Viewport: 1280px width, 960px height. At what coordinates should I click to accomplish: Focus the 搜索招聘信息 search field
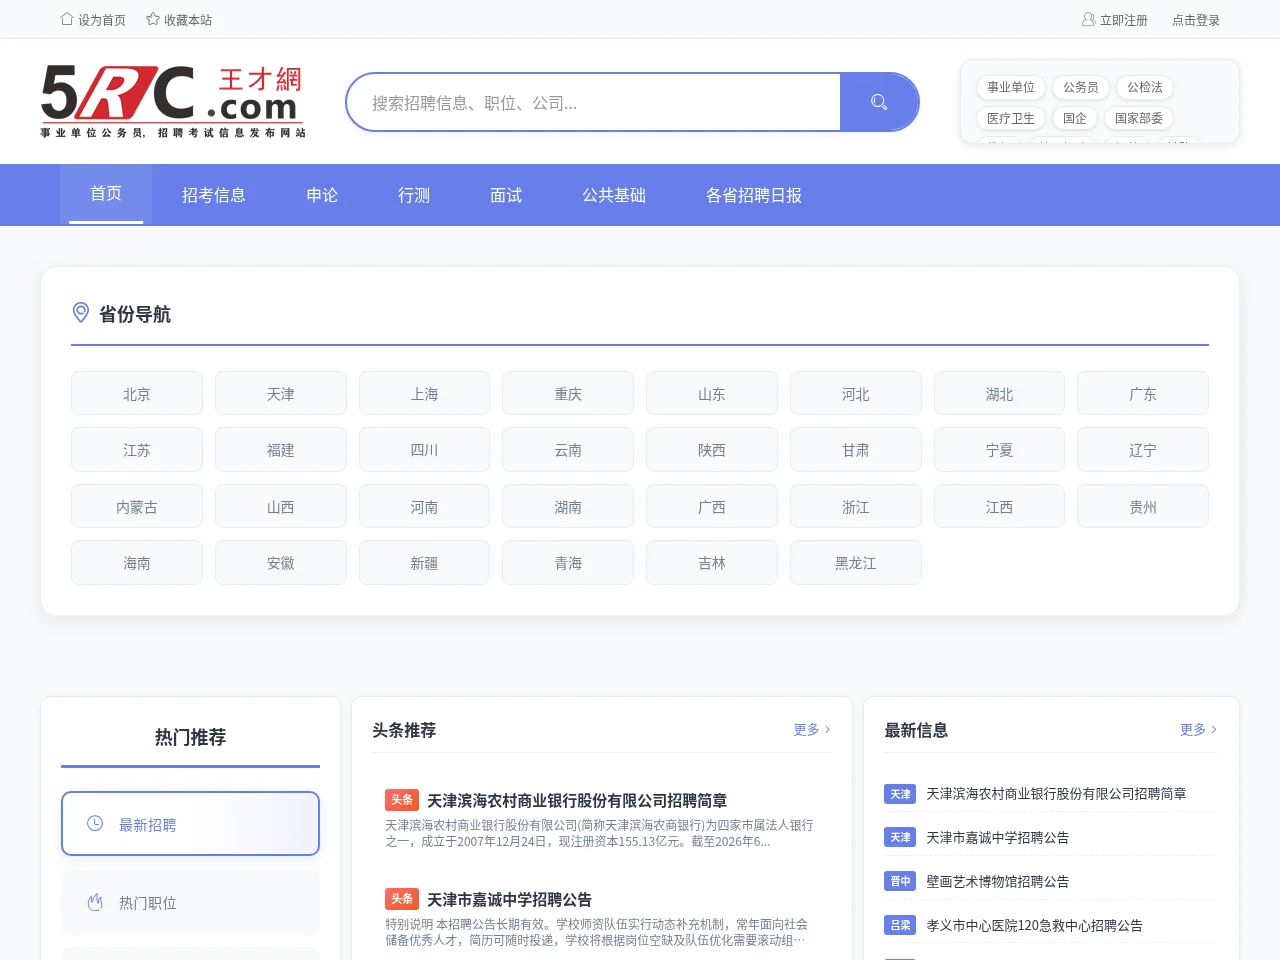[x=594, y=102]
